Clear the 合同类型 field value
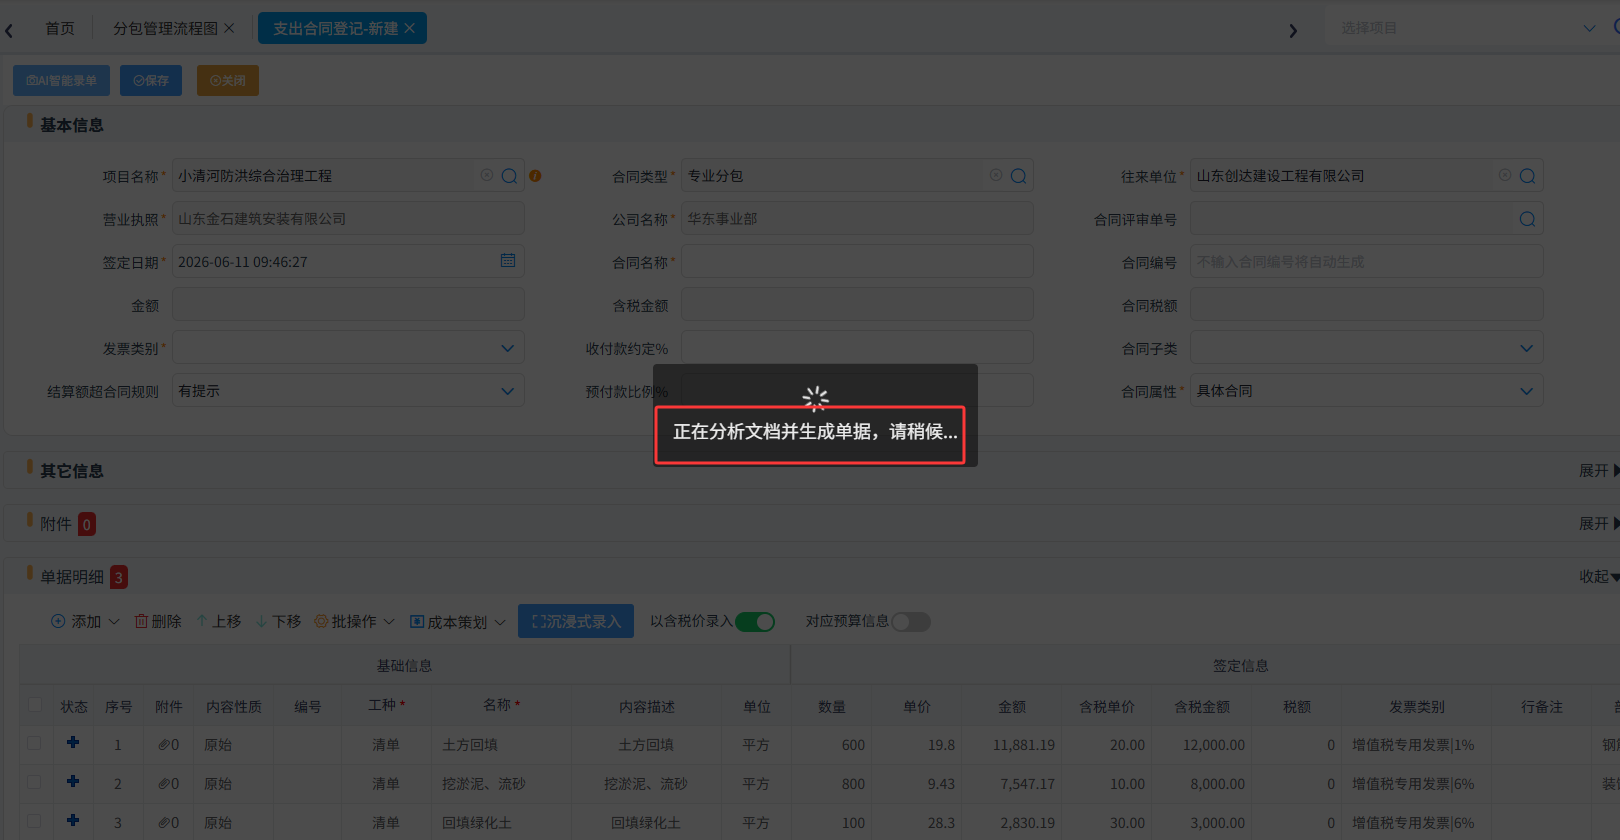 996,175
